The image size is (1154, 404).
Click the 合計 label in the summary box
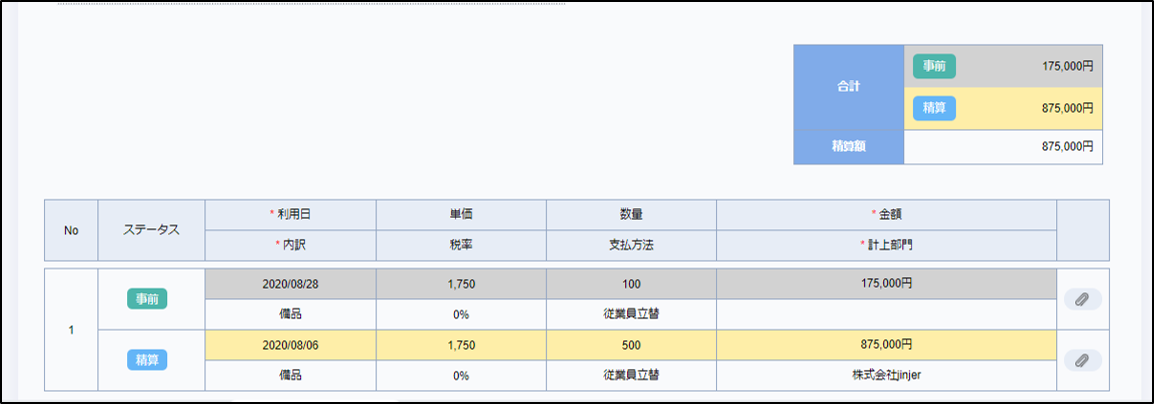[848, 87]
